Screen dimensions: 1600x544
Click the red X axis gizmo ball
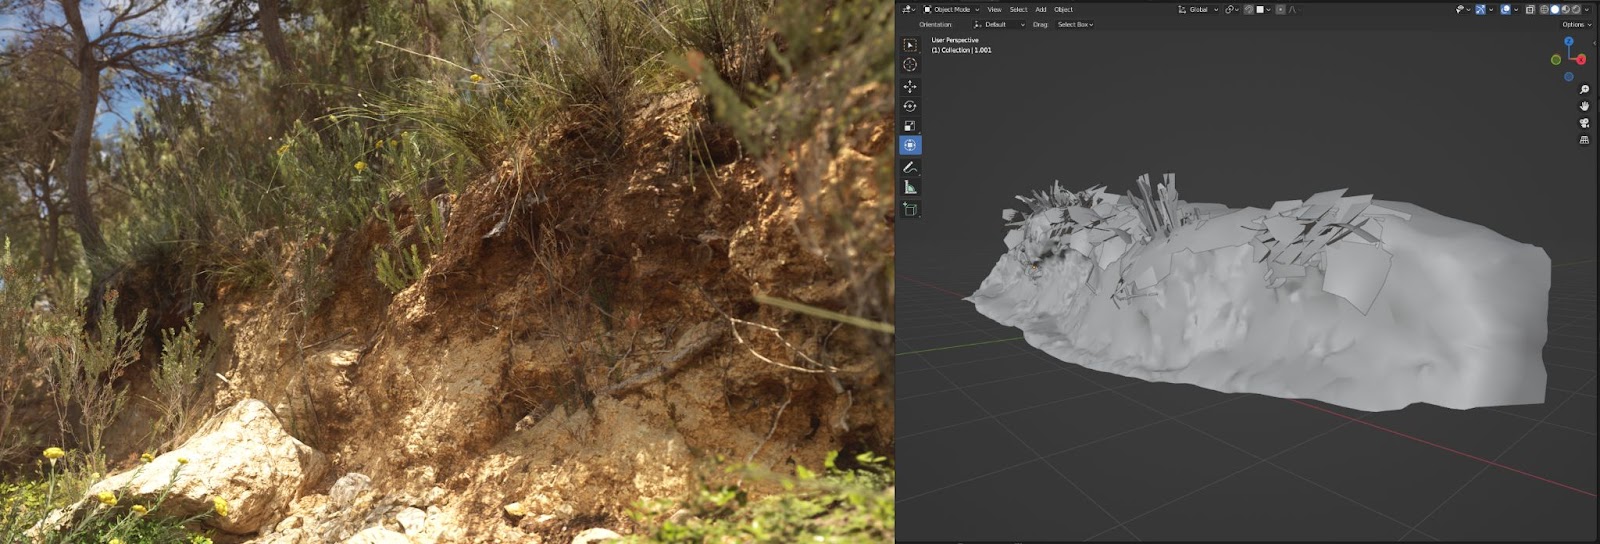(1581, 59)
